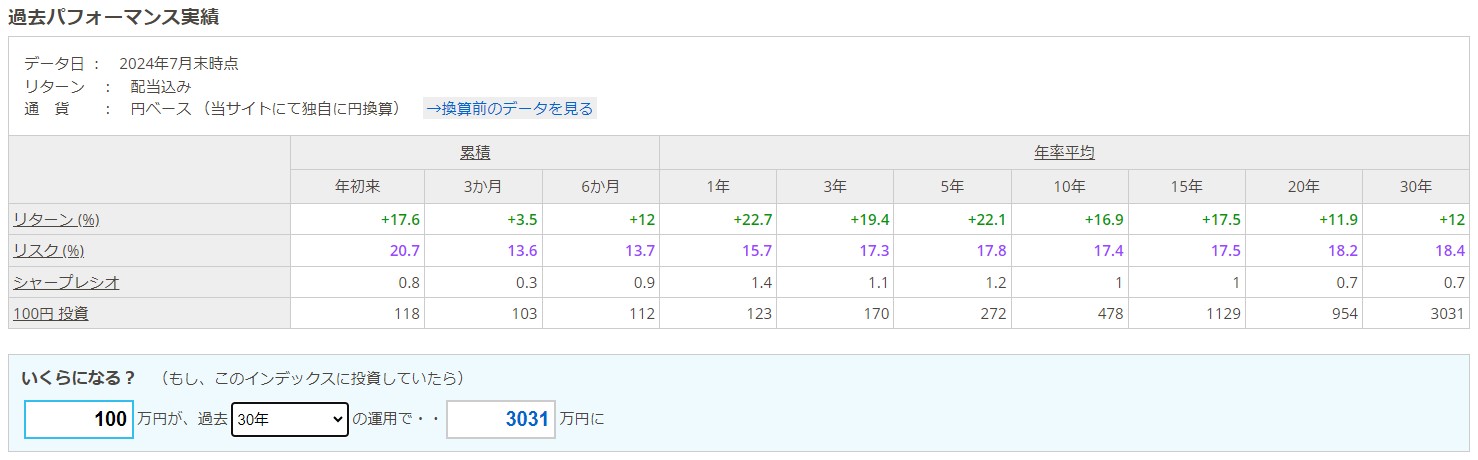Viewport: 1478px width, 460px height.
Task: Click the 0.3 three-month Sharpe ratio
Action: click(526, 283)
